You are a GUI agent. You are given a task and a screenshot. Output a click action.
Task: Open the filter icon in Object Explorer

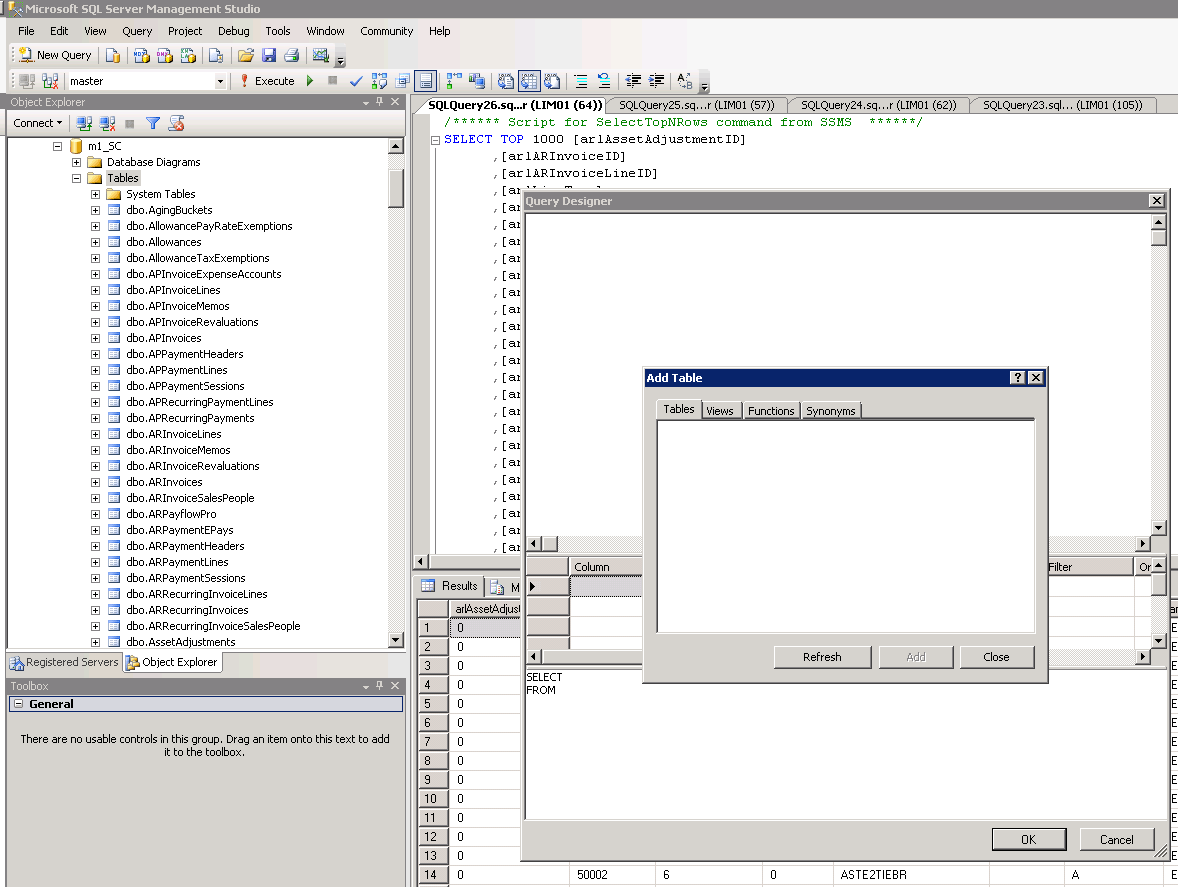point(154,122)
